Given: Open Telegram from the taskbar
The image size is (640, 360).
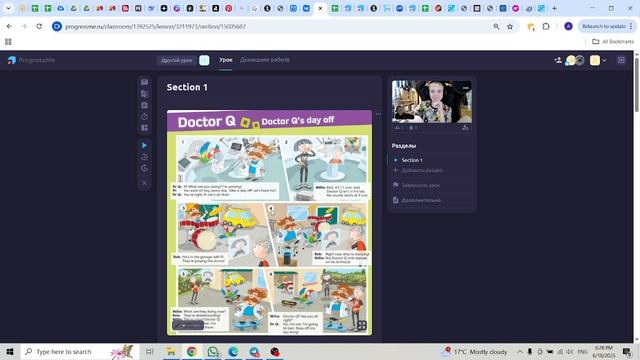Looking at the screenshot, I should click(x=254, y=351).
